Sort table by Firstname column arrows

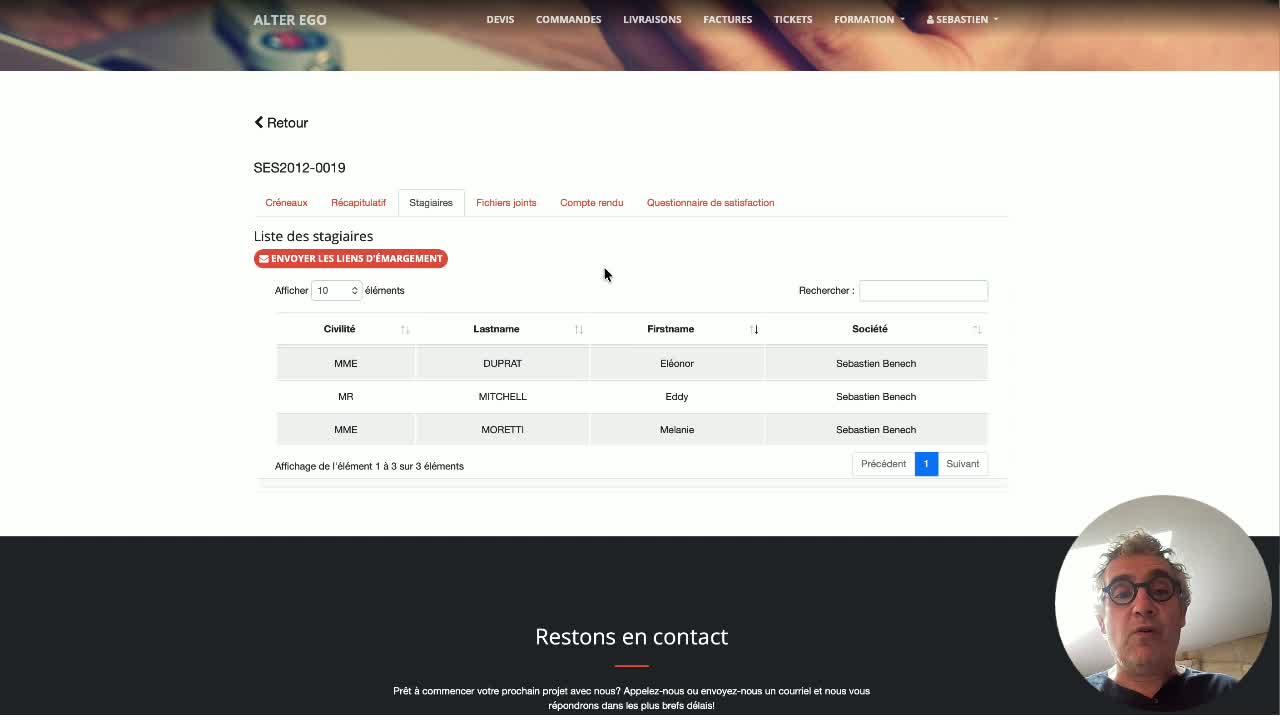point(754,330)
